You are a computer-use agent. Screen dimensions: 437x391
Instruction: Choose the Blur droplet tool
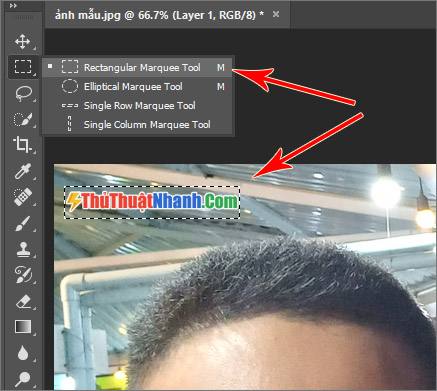pos(23,353)
